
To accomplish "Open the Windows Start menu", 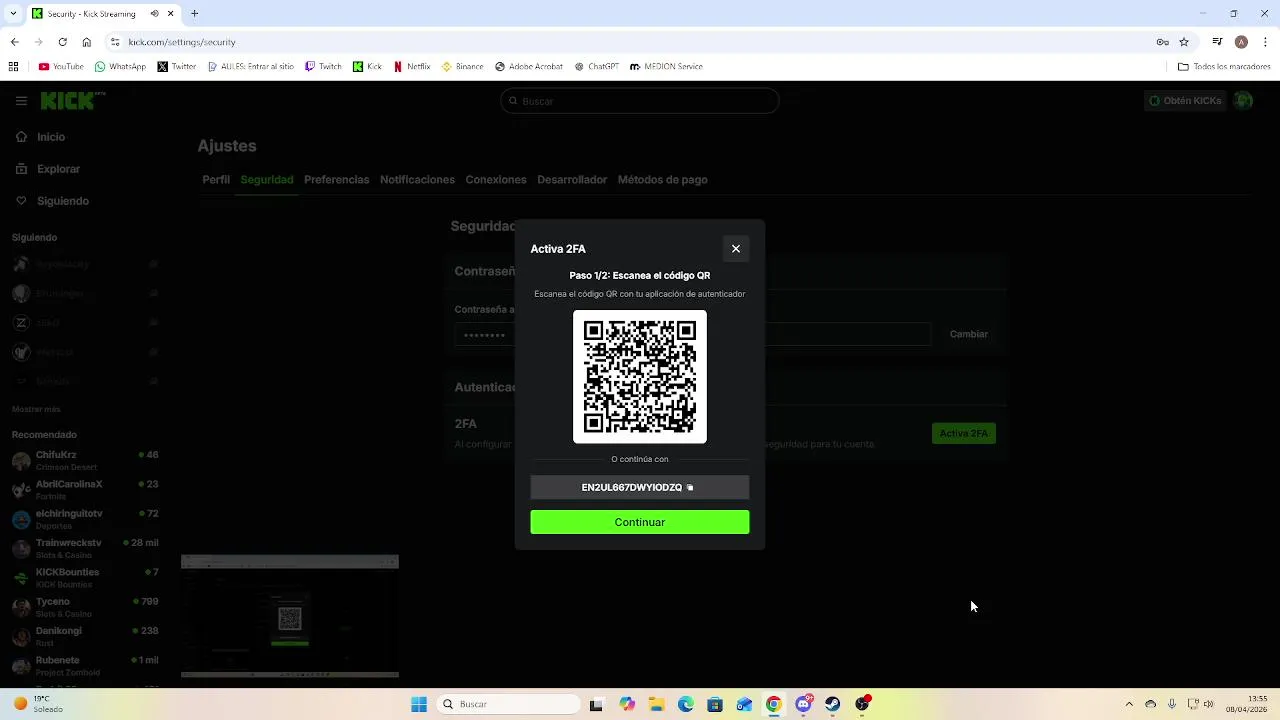I will click(419, 704).
